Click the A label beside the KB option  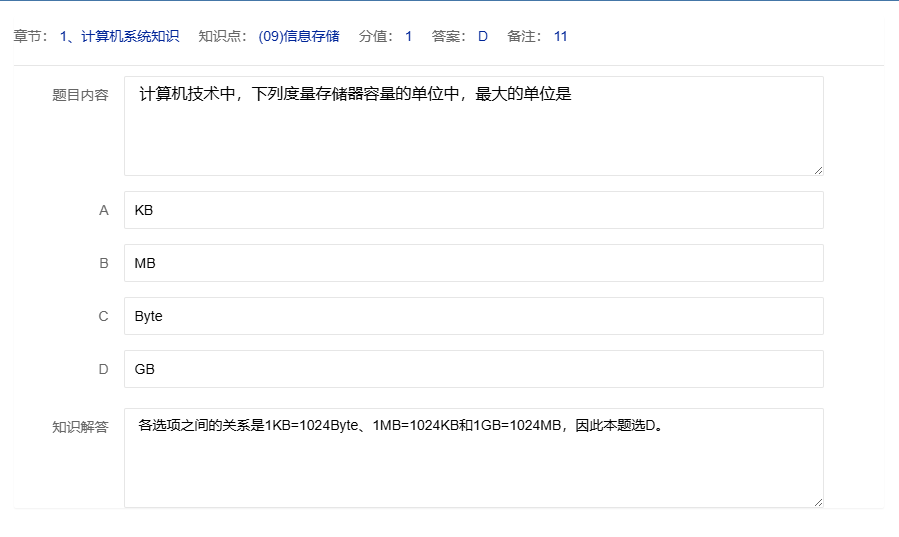tap(103, 211)
